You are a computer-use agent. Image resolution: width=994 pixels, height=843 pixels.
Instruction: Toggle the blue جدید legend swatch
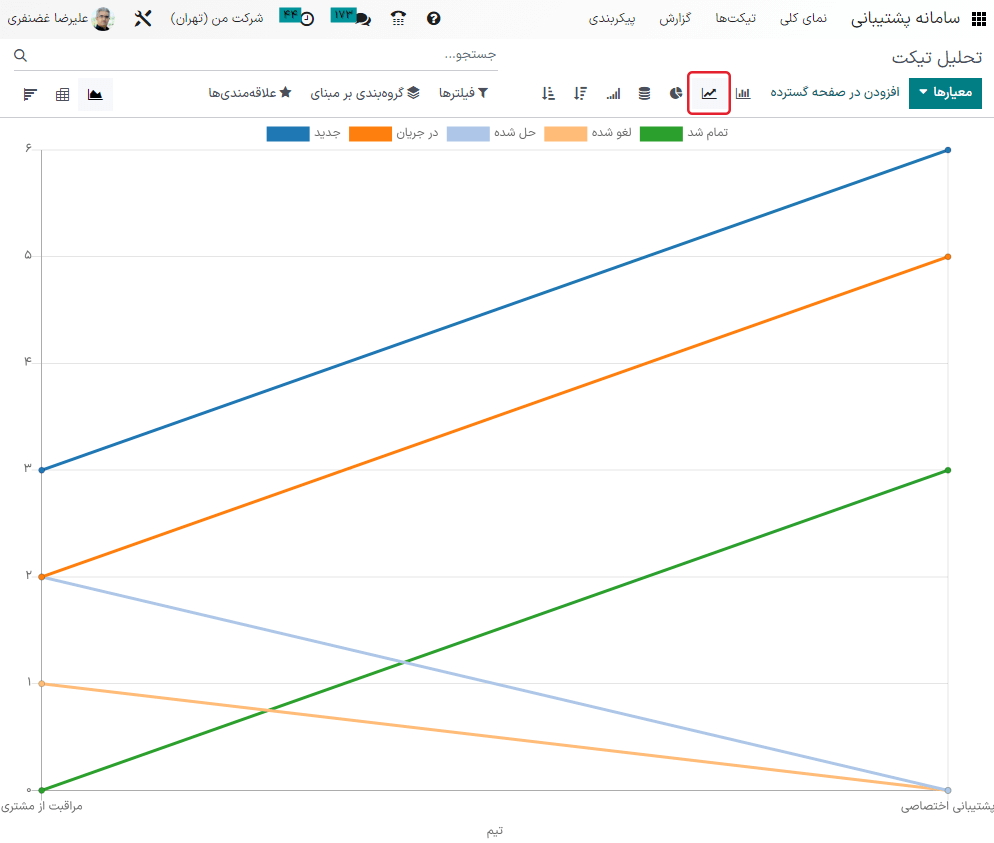coord(288,133)
